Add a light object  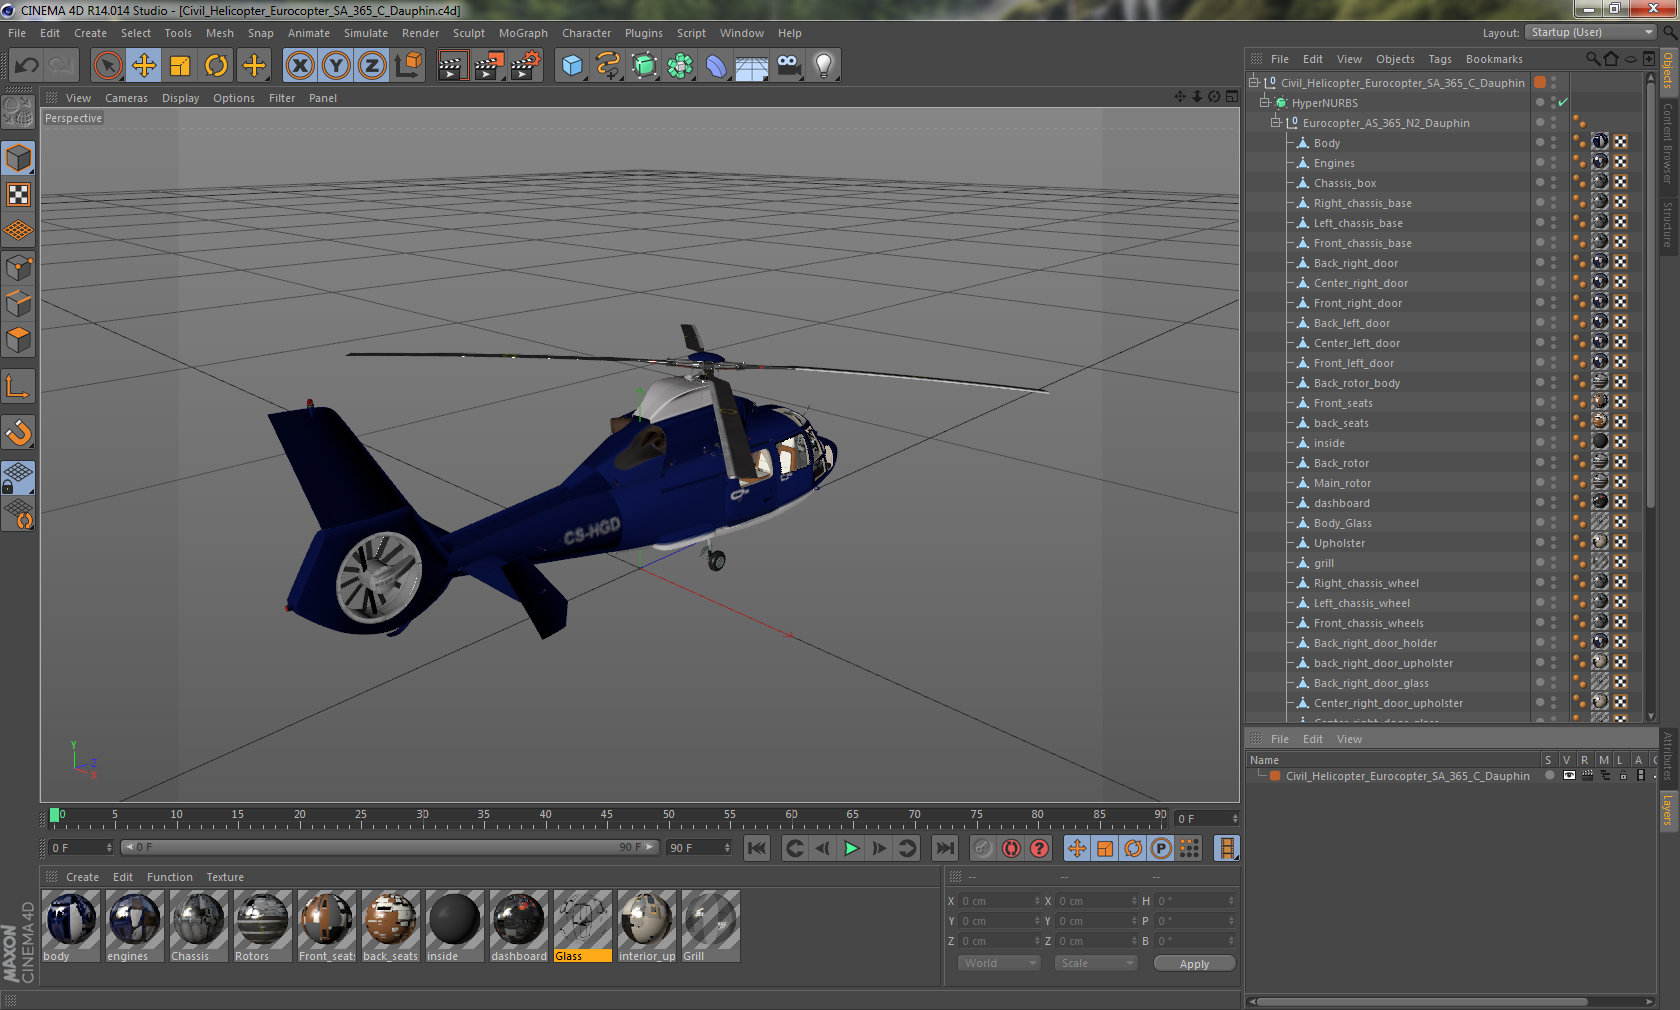point(823,66)
